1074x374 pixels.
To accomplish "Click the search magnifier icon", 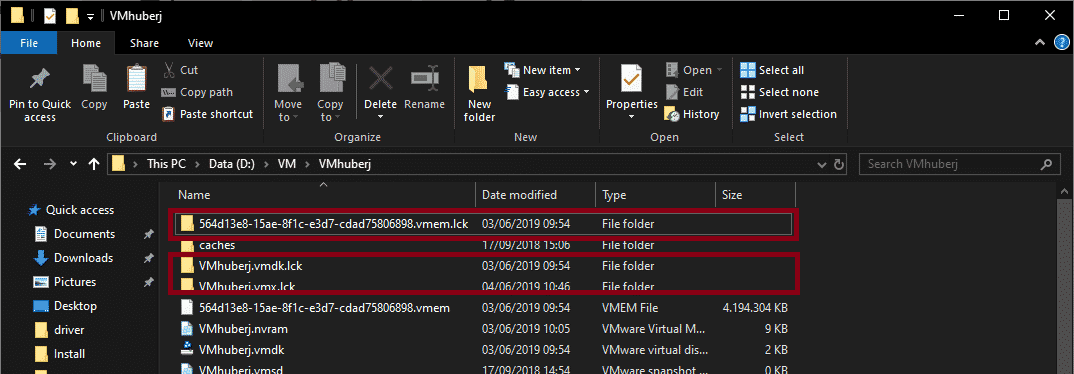I will 1046,164.
